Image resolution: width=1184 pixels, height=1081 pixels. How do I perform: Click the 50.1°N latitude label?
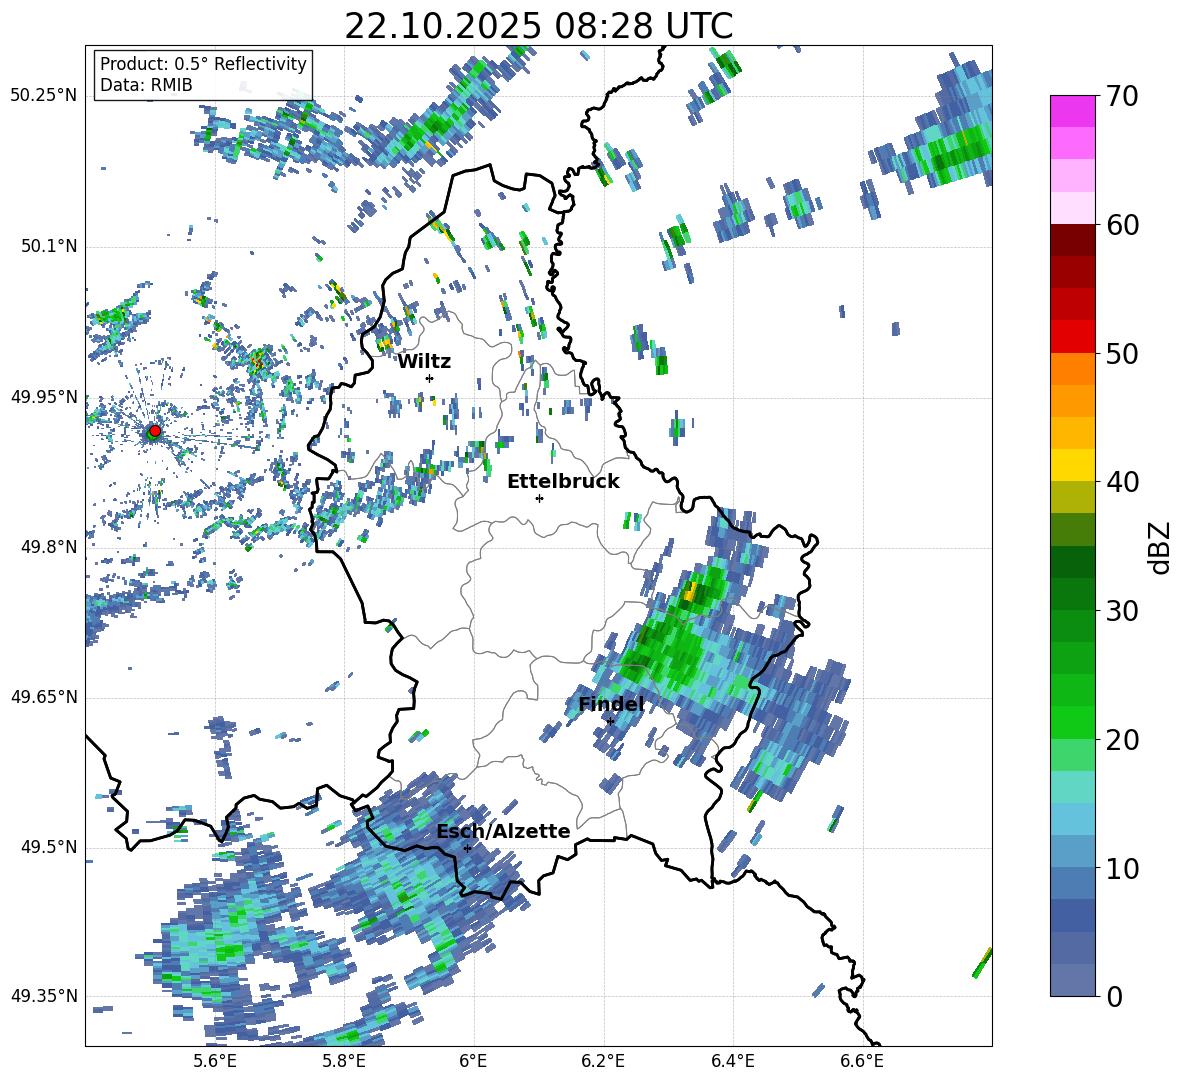click(49, 247)
